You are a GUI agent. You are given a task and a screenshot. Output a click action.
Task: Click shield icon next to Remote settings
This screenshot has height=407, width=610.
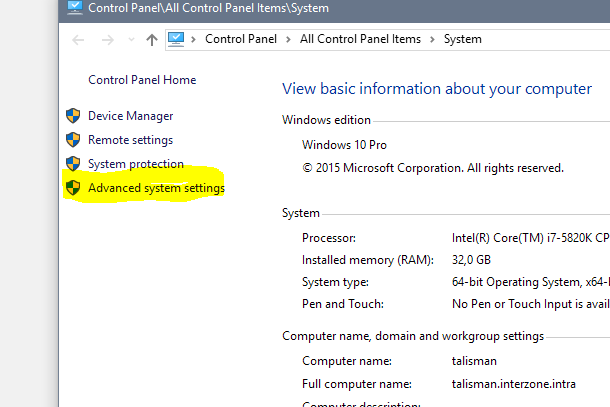[x=73, y=140]
